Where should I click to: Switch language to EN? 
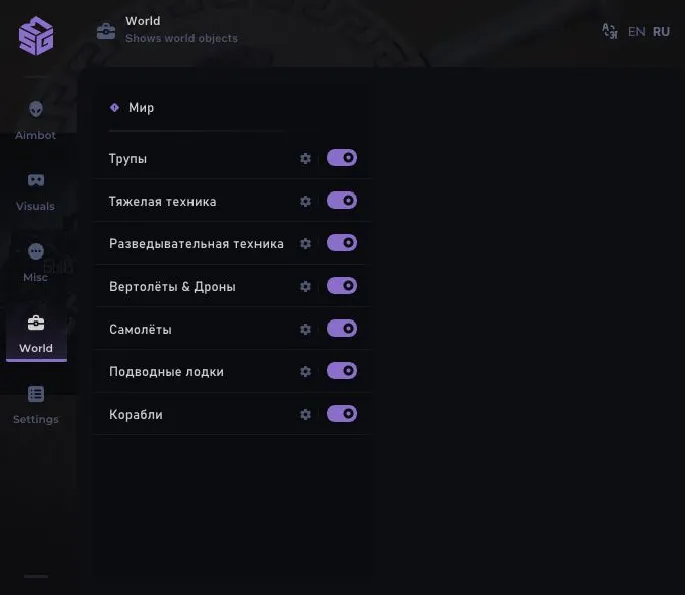(x=637, y=32)
